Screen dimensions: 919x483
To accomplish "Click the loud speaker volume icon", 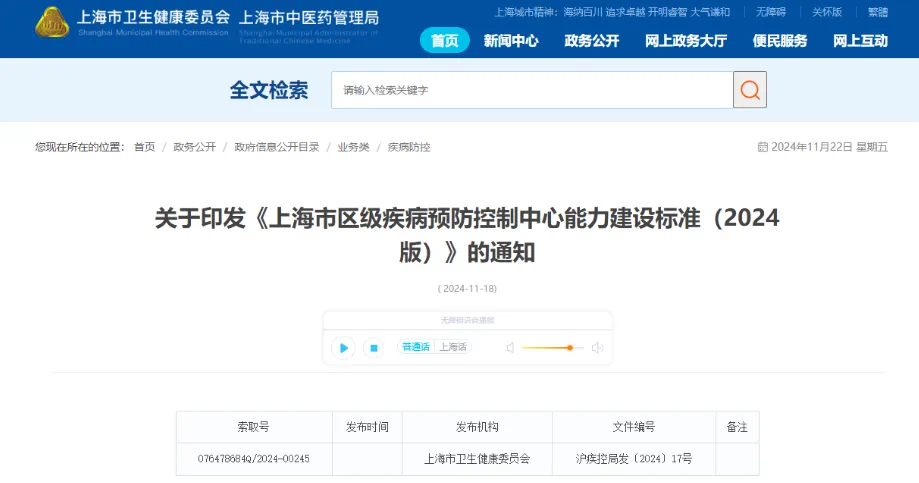I will point(597,348).
